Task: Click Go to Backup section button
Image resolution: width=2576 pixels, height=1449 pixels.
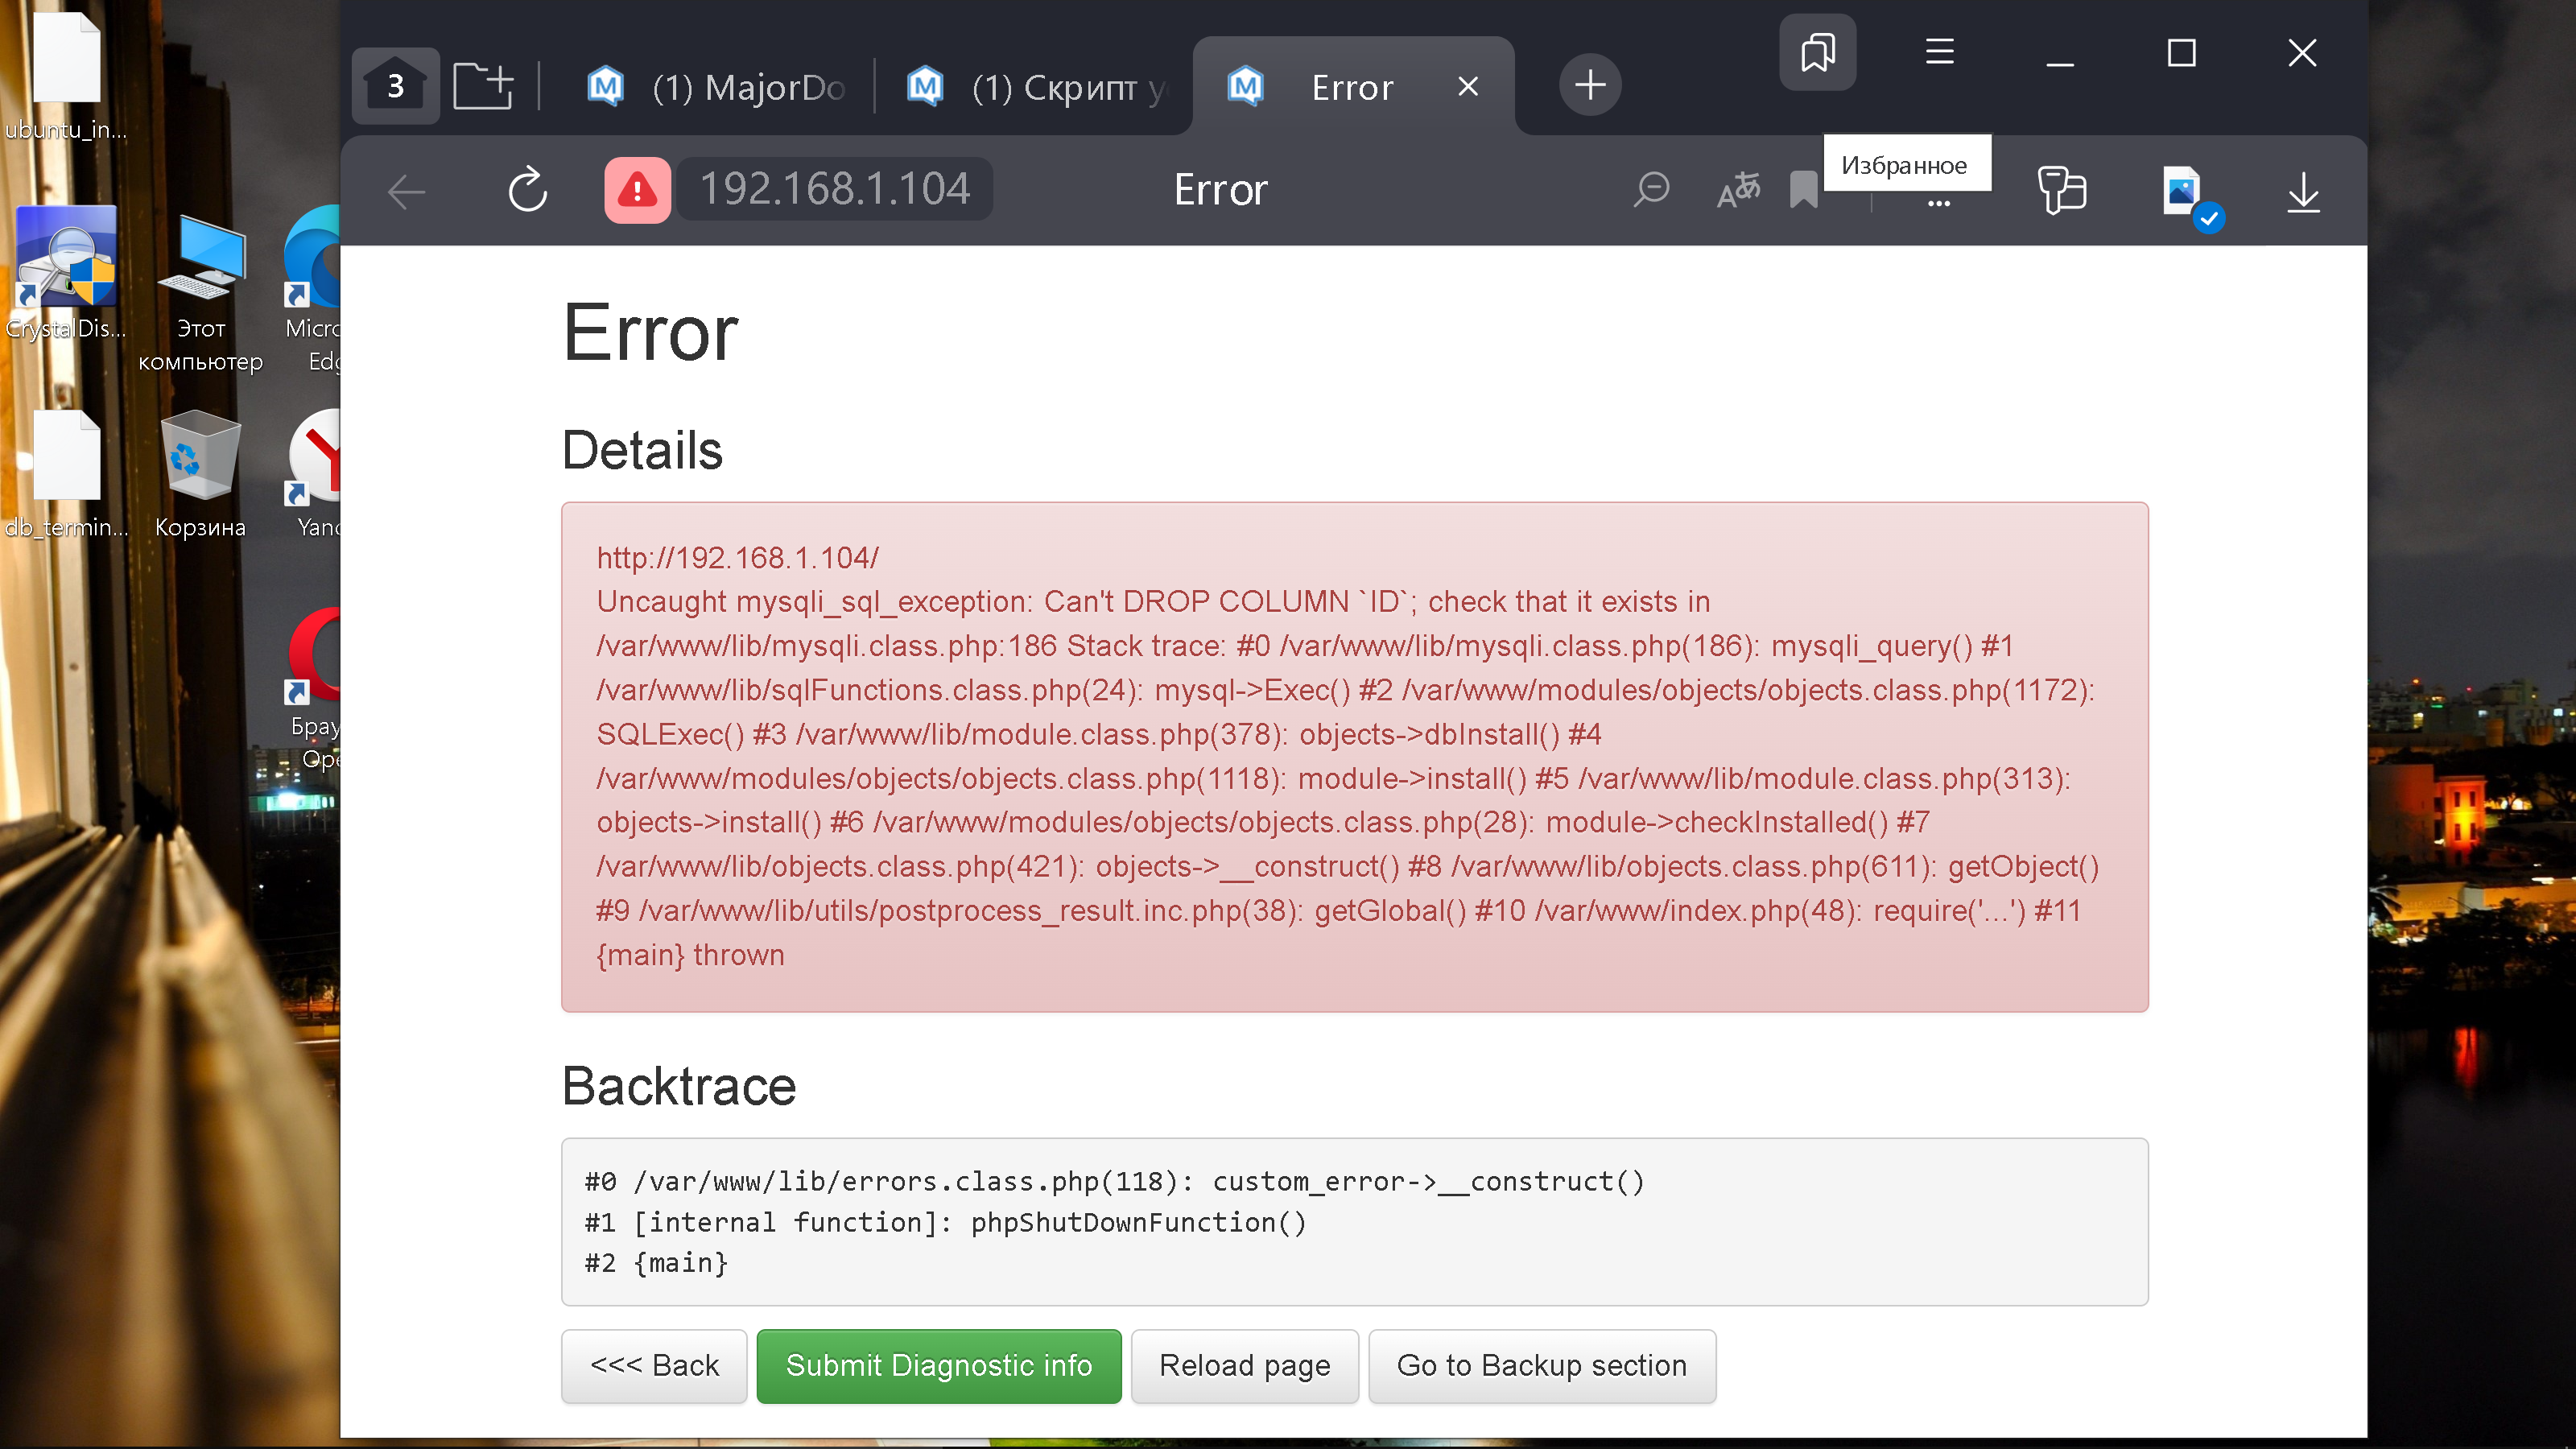Action: pos(1541,1365)
